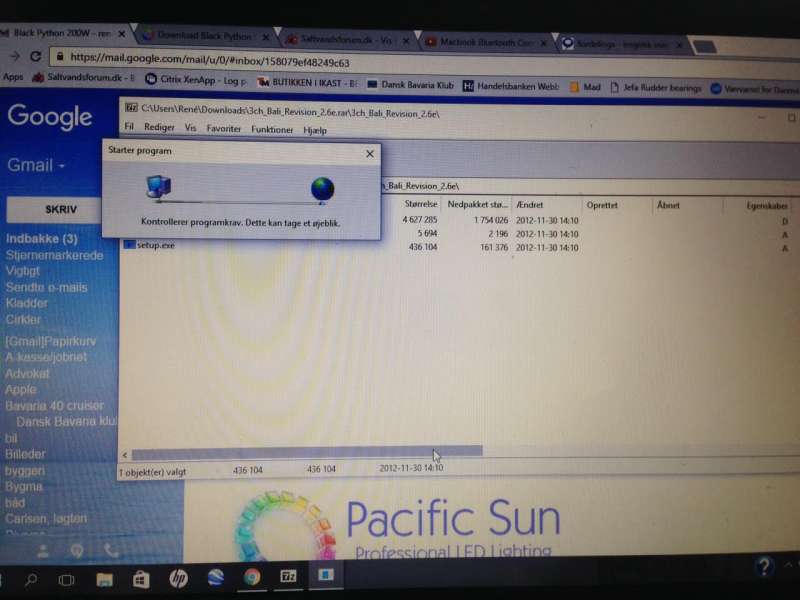Open the Favoritter menu
The height and width of the screenshot is (600, 800).
pyautogui.click(x=223, y=129)
